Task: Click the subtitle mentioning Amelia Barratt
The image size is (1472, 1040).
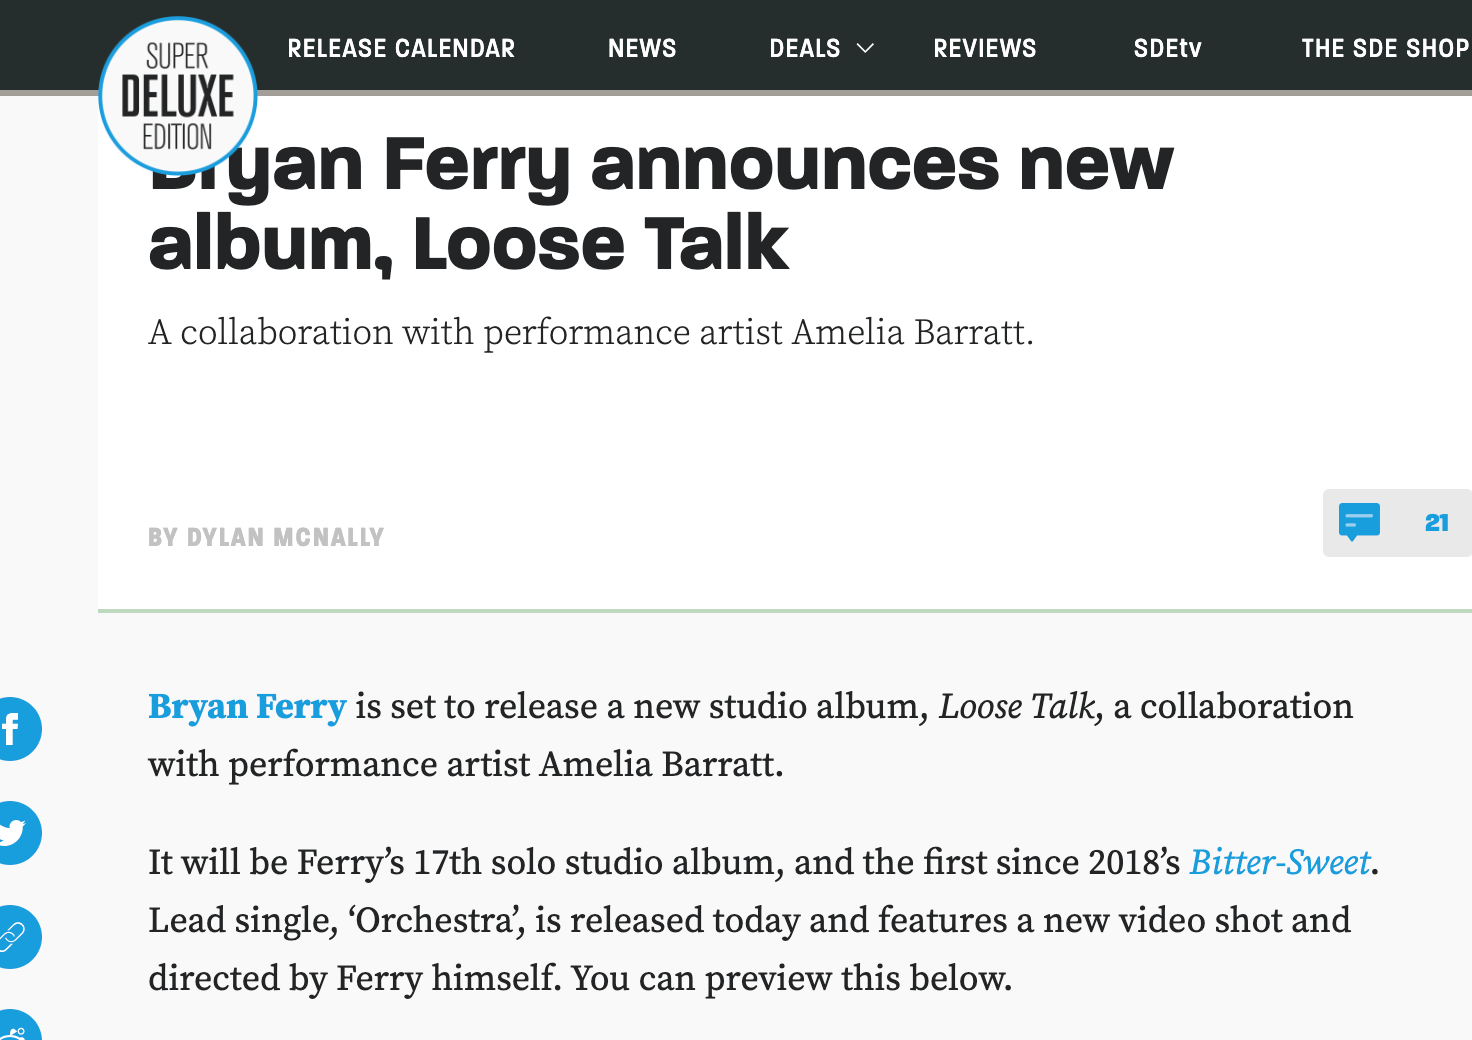Action: pos(590,332)
